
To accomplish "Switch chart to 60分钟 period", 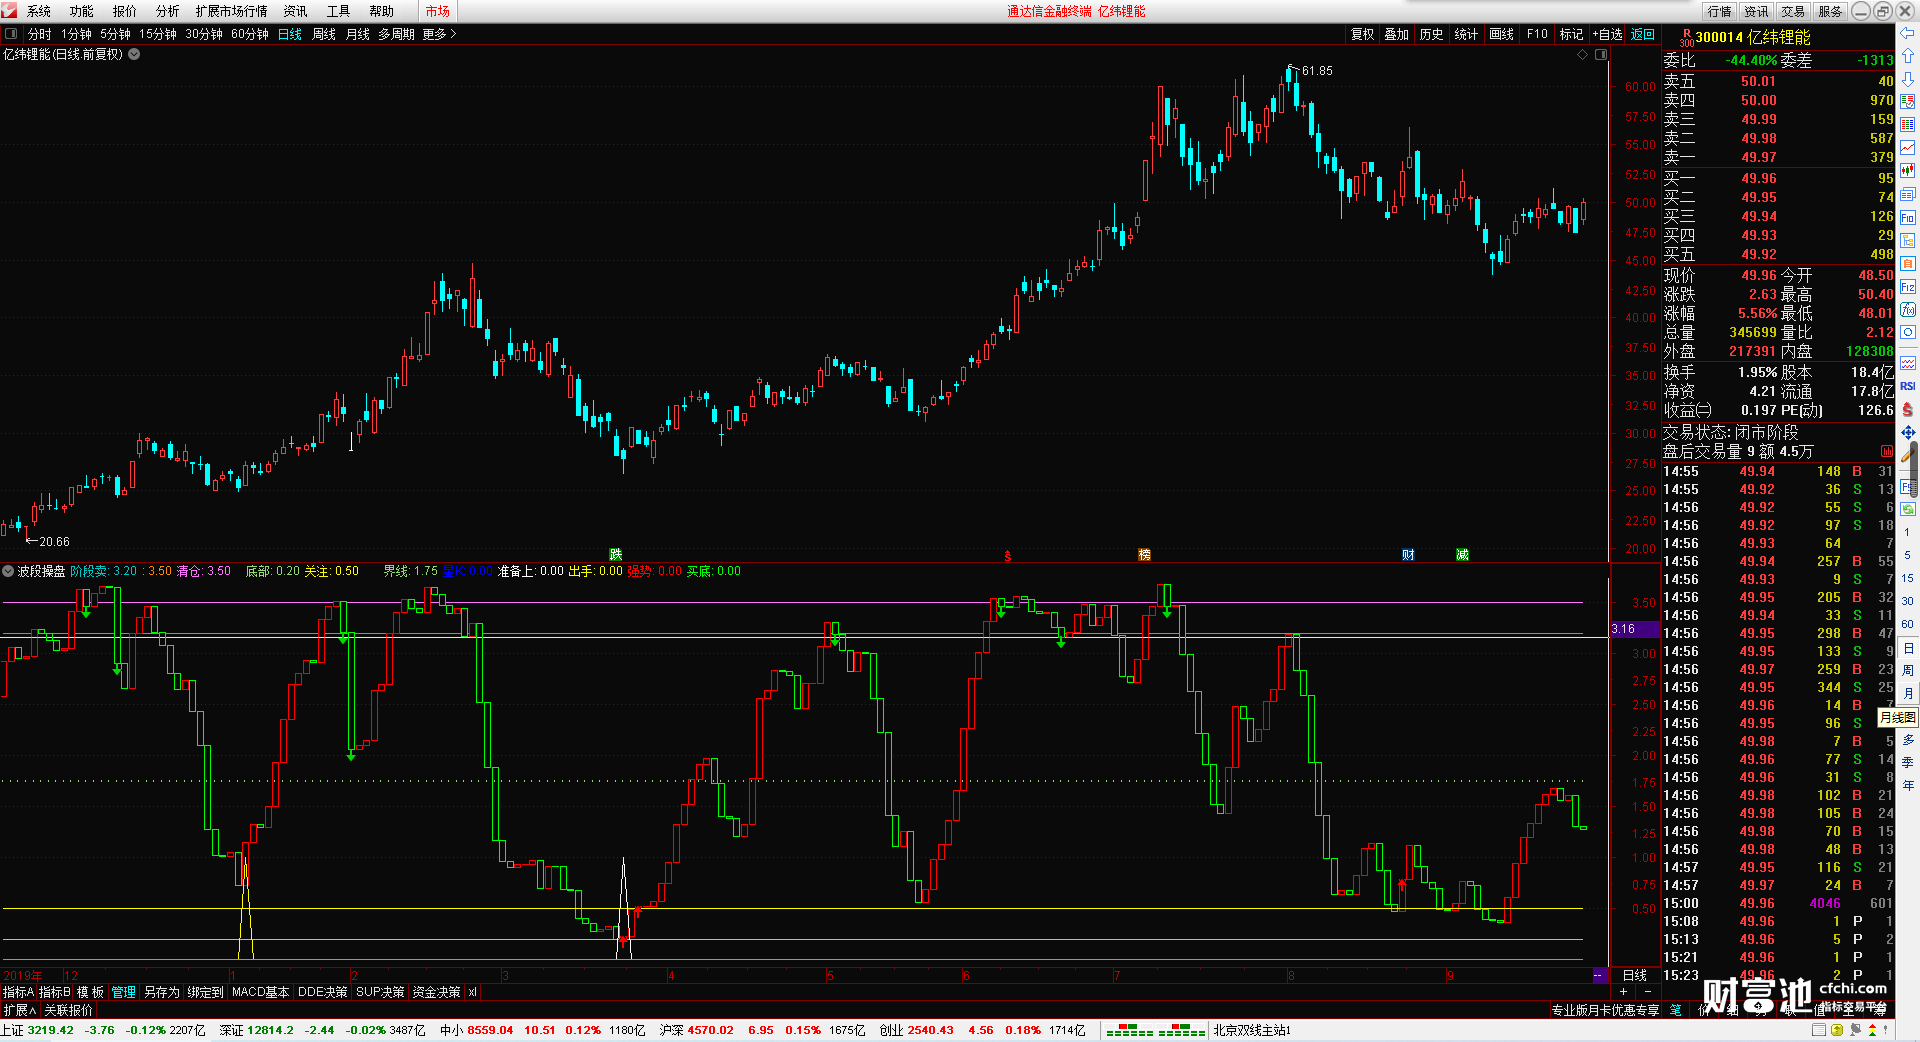I will (x=250, y=34).
